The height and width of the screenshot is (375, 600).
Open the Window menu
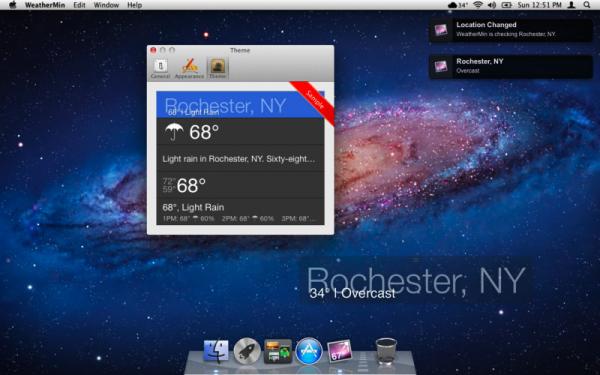coord(106,5)
